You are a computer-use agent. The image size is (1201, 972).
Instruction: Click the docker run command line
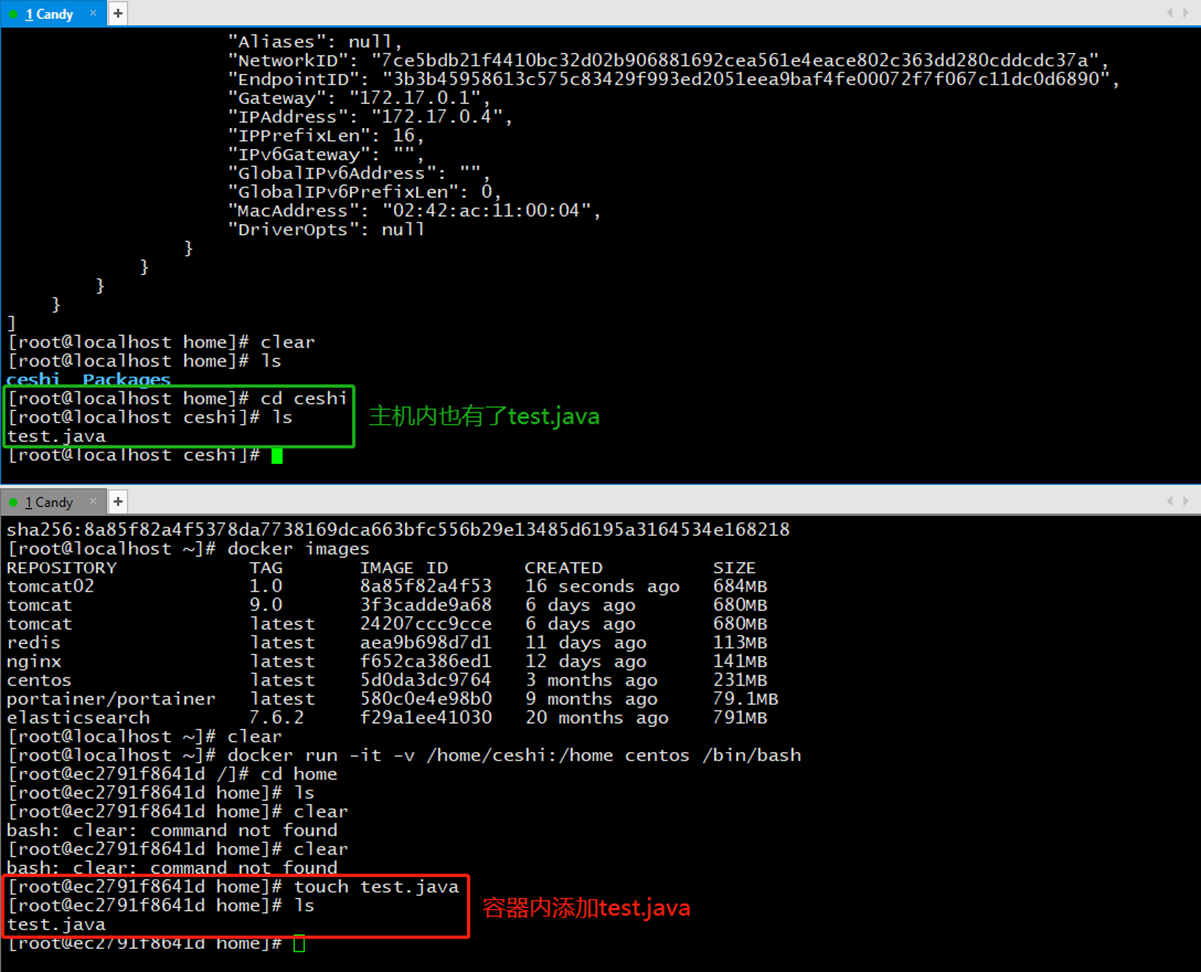(x=514, y=755)
